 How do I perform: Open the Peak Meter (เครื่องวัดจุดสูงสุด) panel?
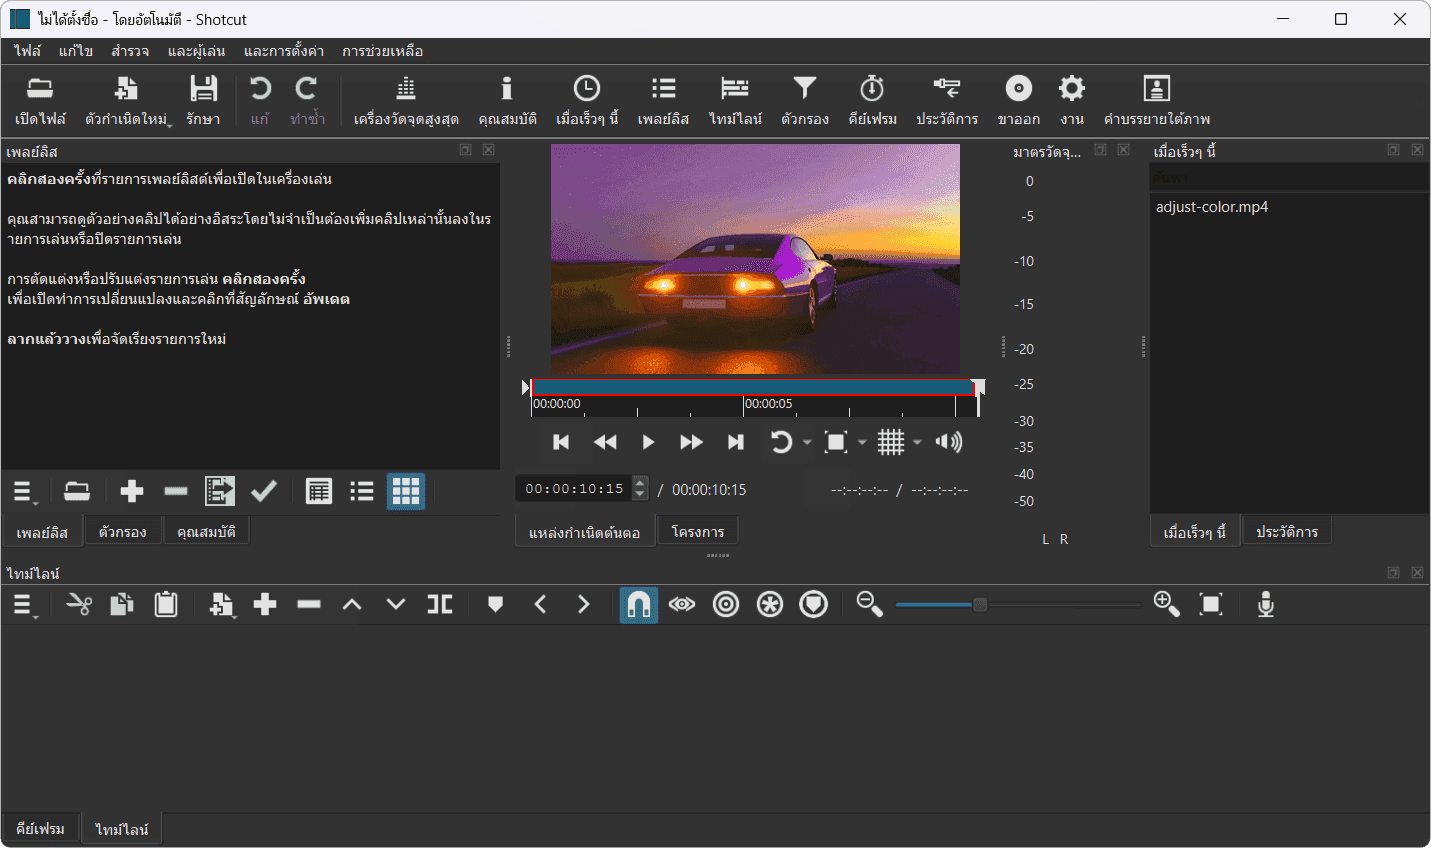406,100
